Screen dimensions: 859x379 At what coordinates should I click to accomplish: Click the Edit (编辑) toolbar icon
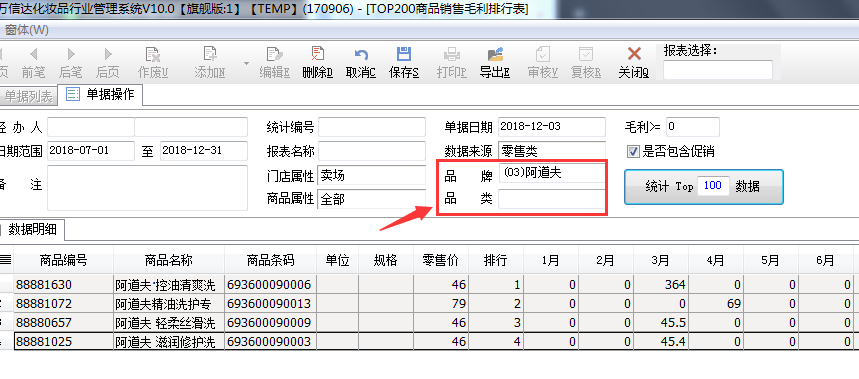pyautogui.click(x=274, y=54)
